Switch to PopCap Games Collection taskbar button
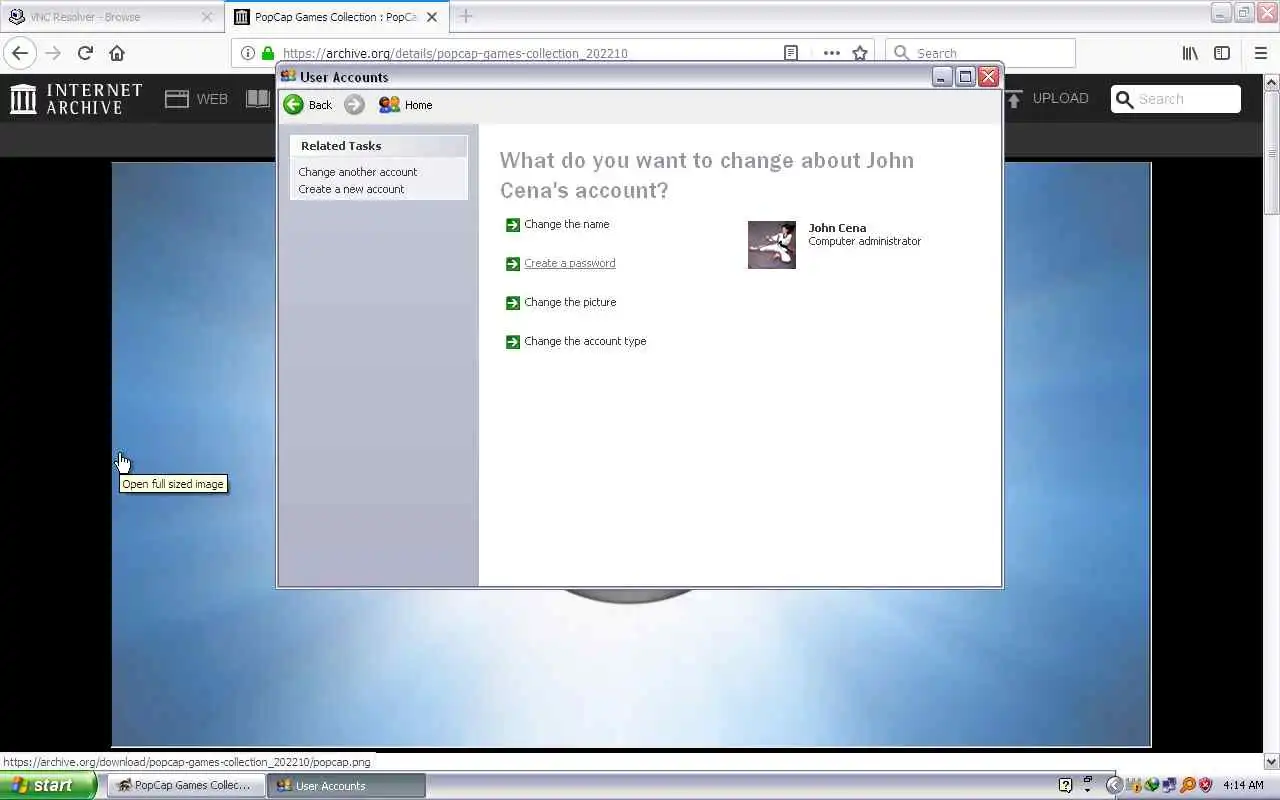The height and width of the screenshot is (800, 1280). click(186, 785)
